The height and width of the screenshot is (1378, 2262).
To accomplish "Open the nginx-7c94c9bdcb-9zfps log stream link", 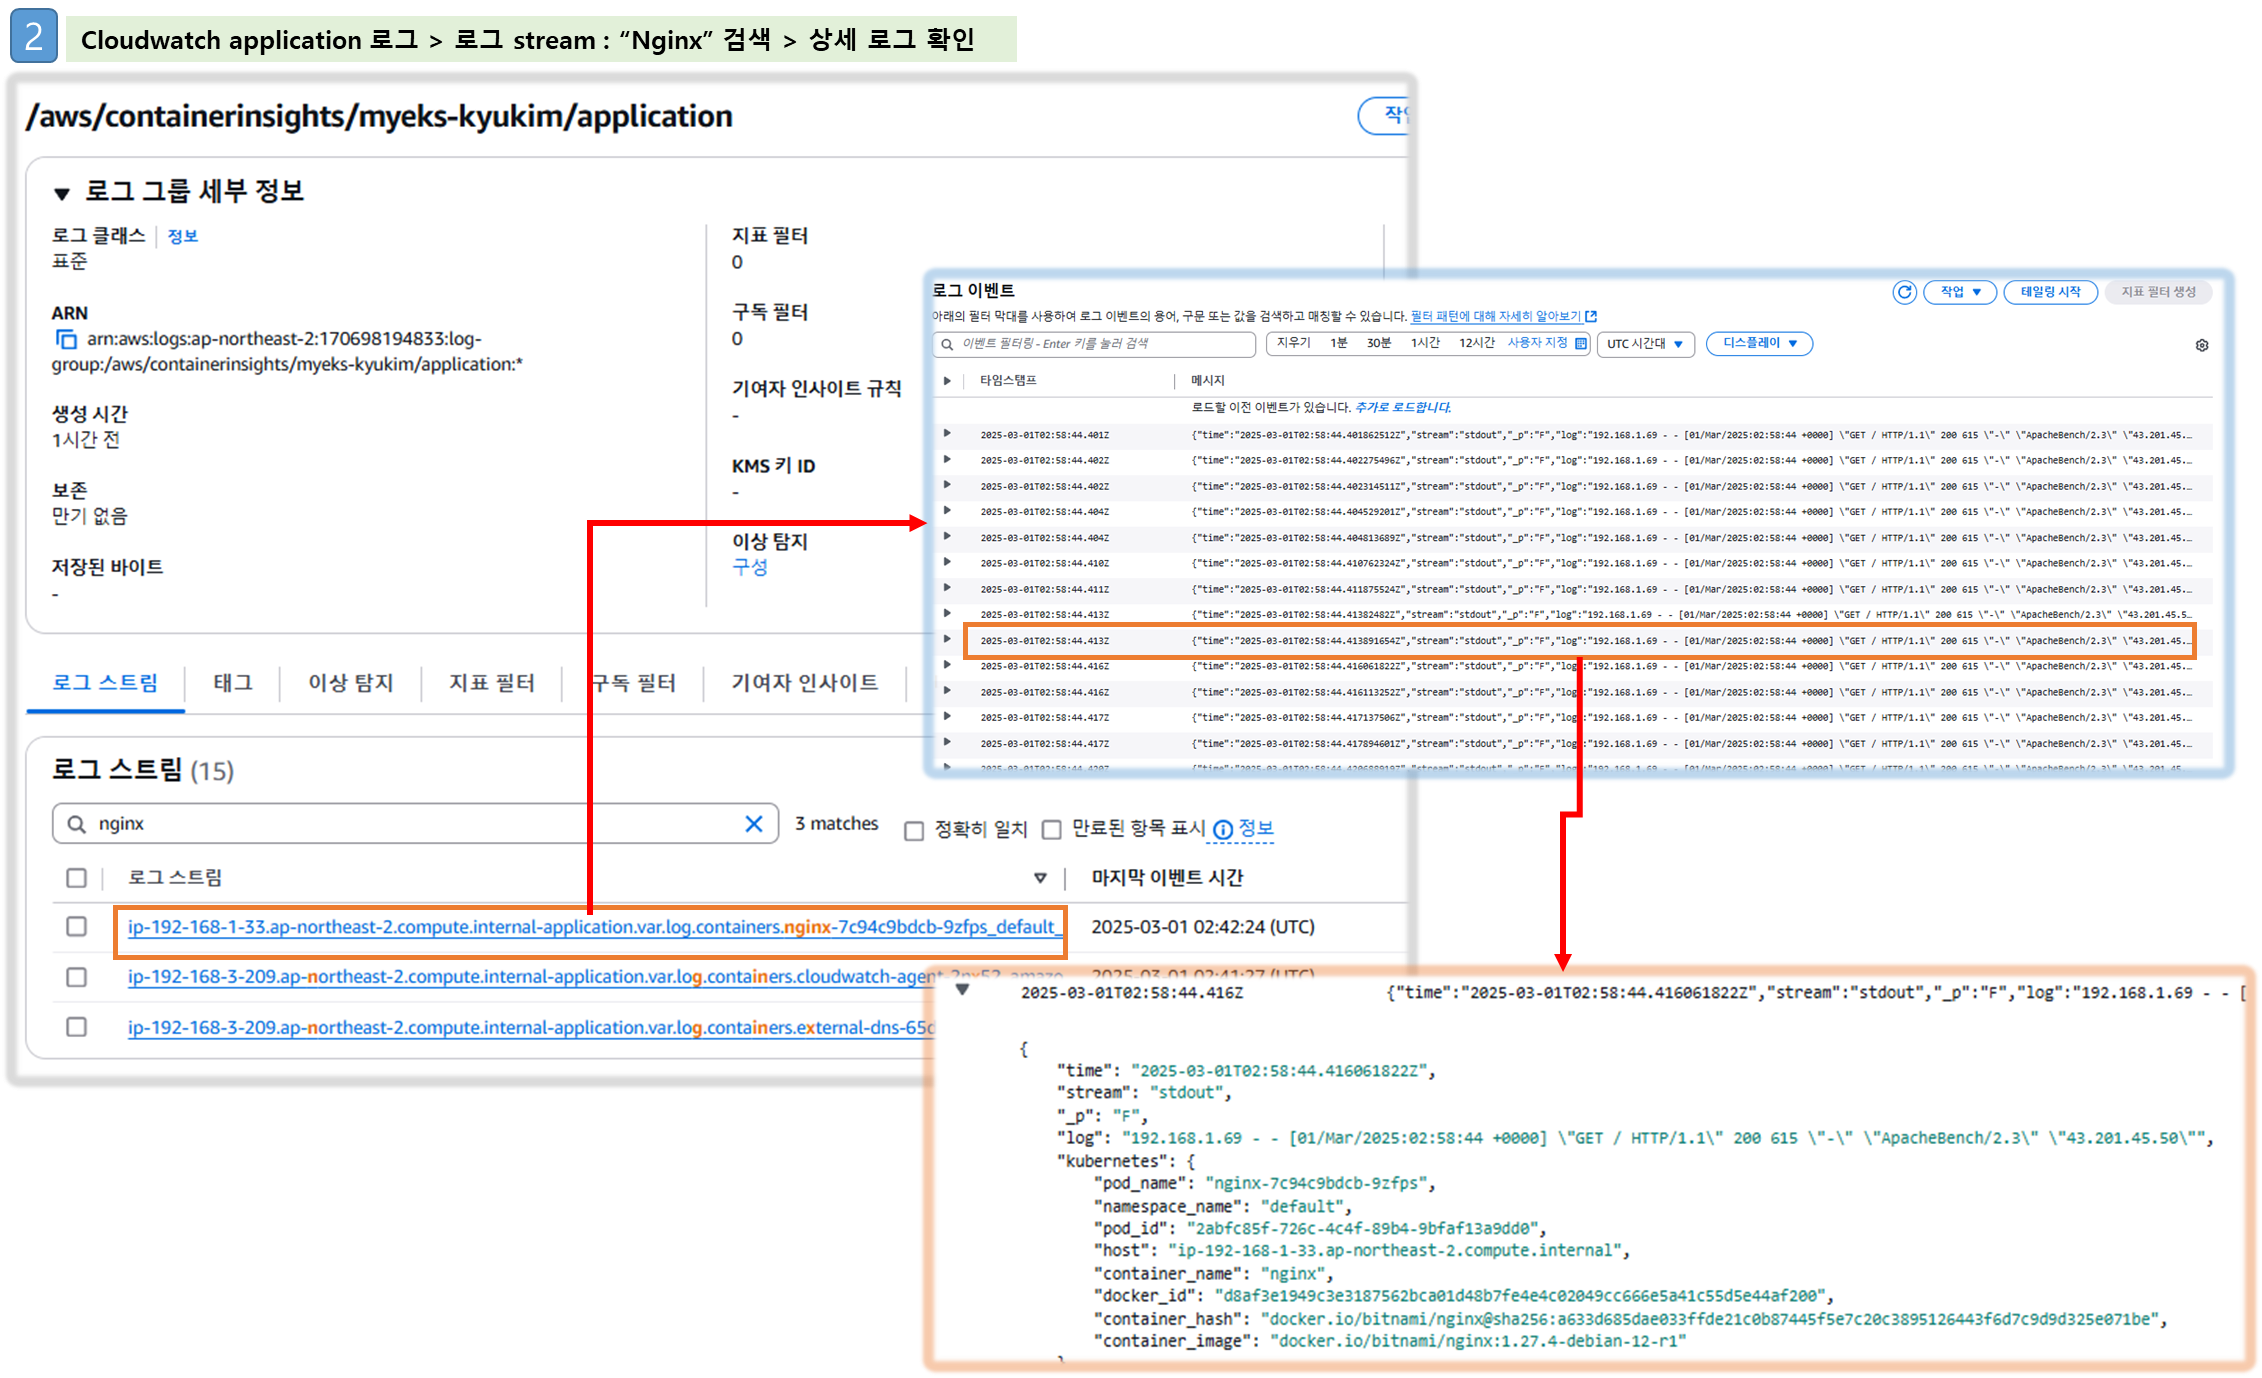I will pyautogui.click(x=594, y=927).
